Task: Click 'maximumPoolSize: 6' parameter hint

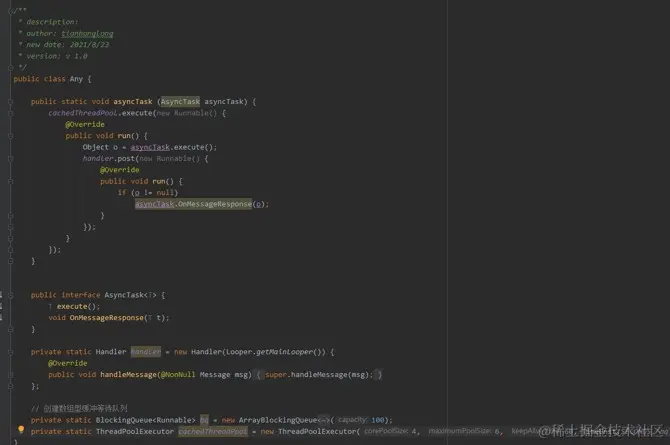Action: (464, 431)
